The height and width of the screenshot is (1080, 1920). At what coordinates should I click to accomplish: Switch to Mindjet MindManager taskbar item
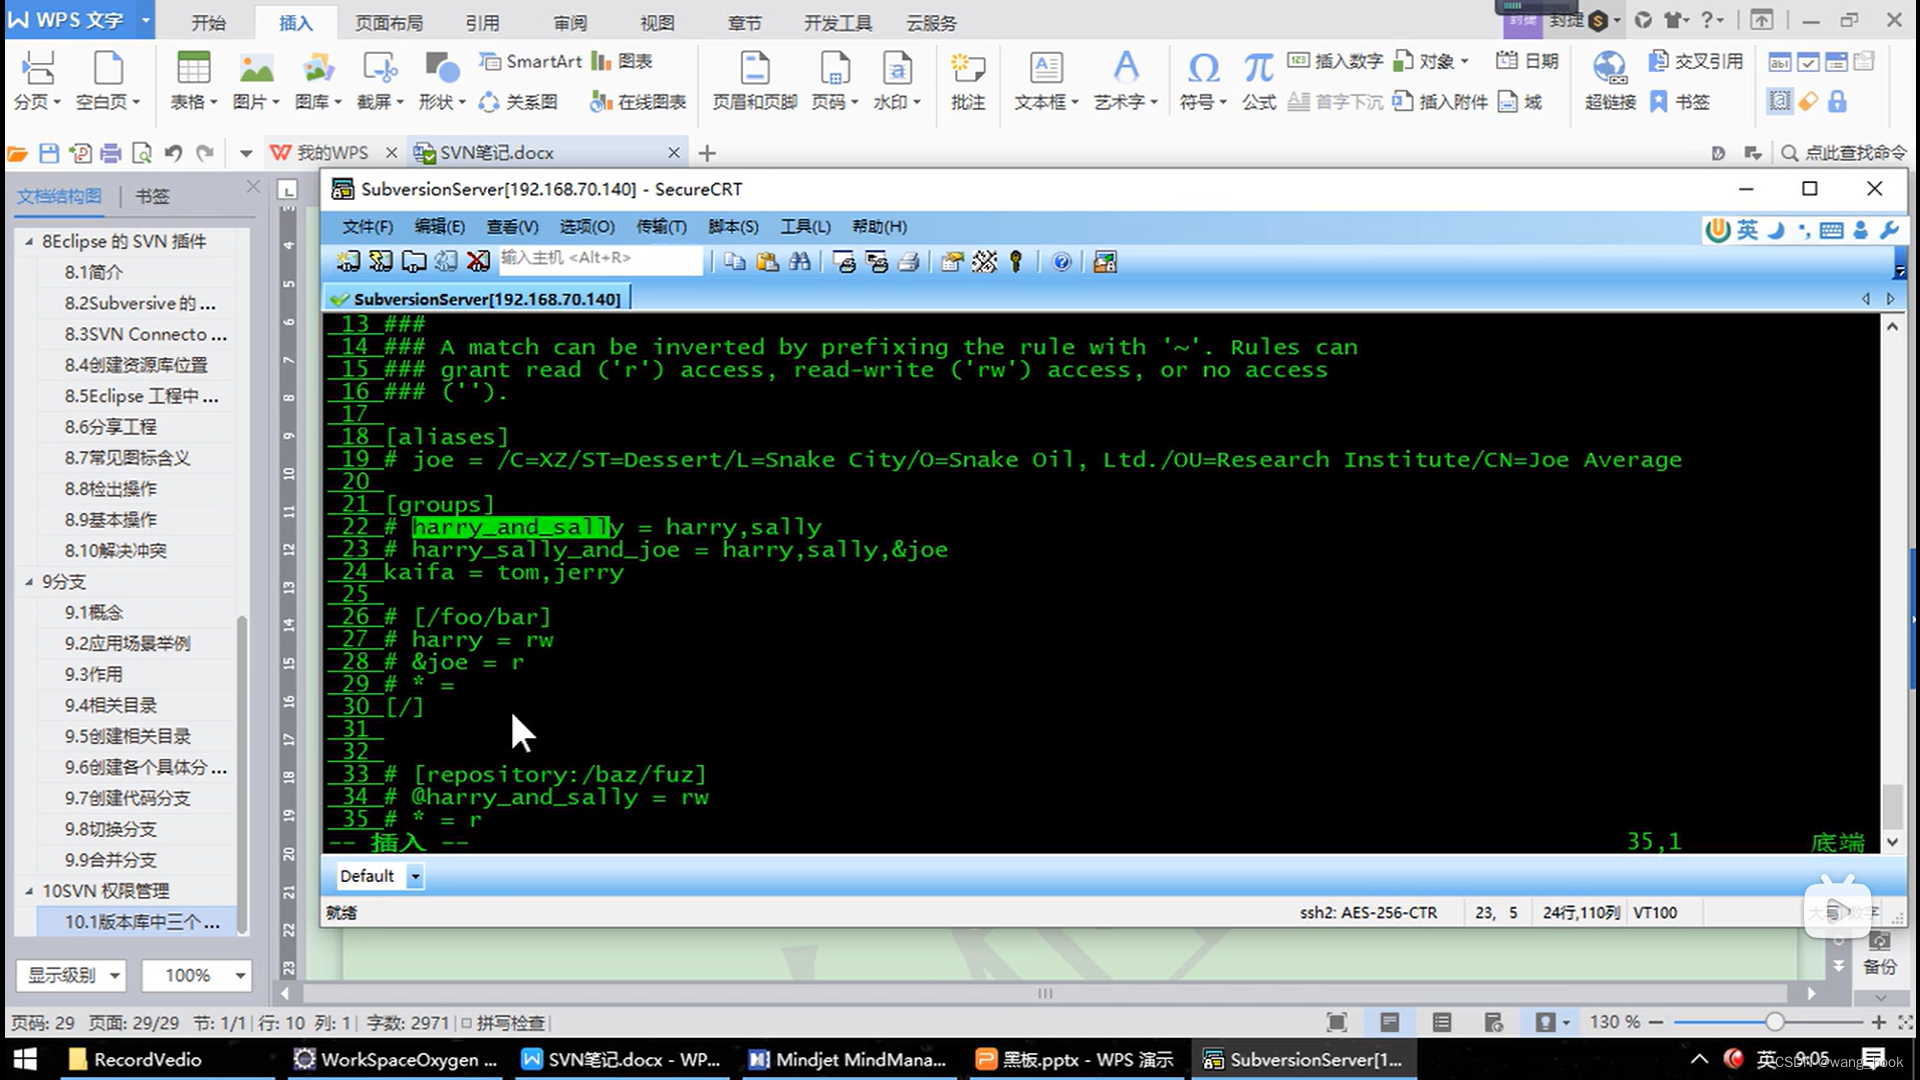point(848,1059)
